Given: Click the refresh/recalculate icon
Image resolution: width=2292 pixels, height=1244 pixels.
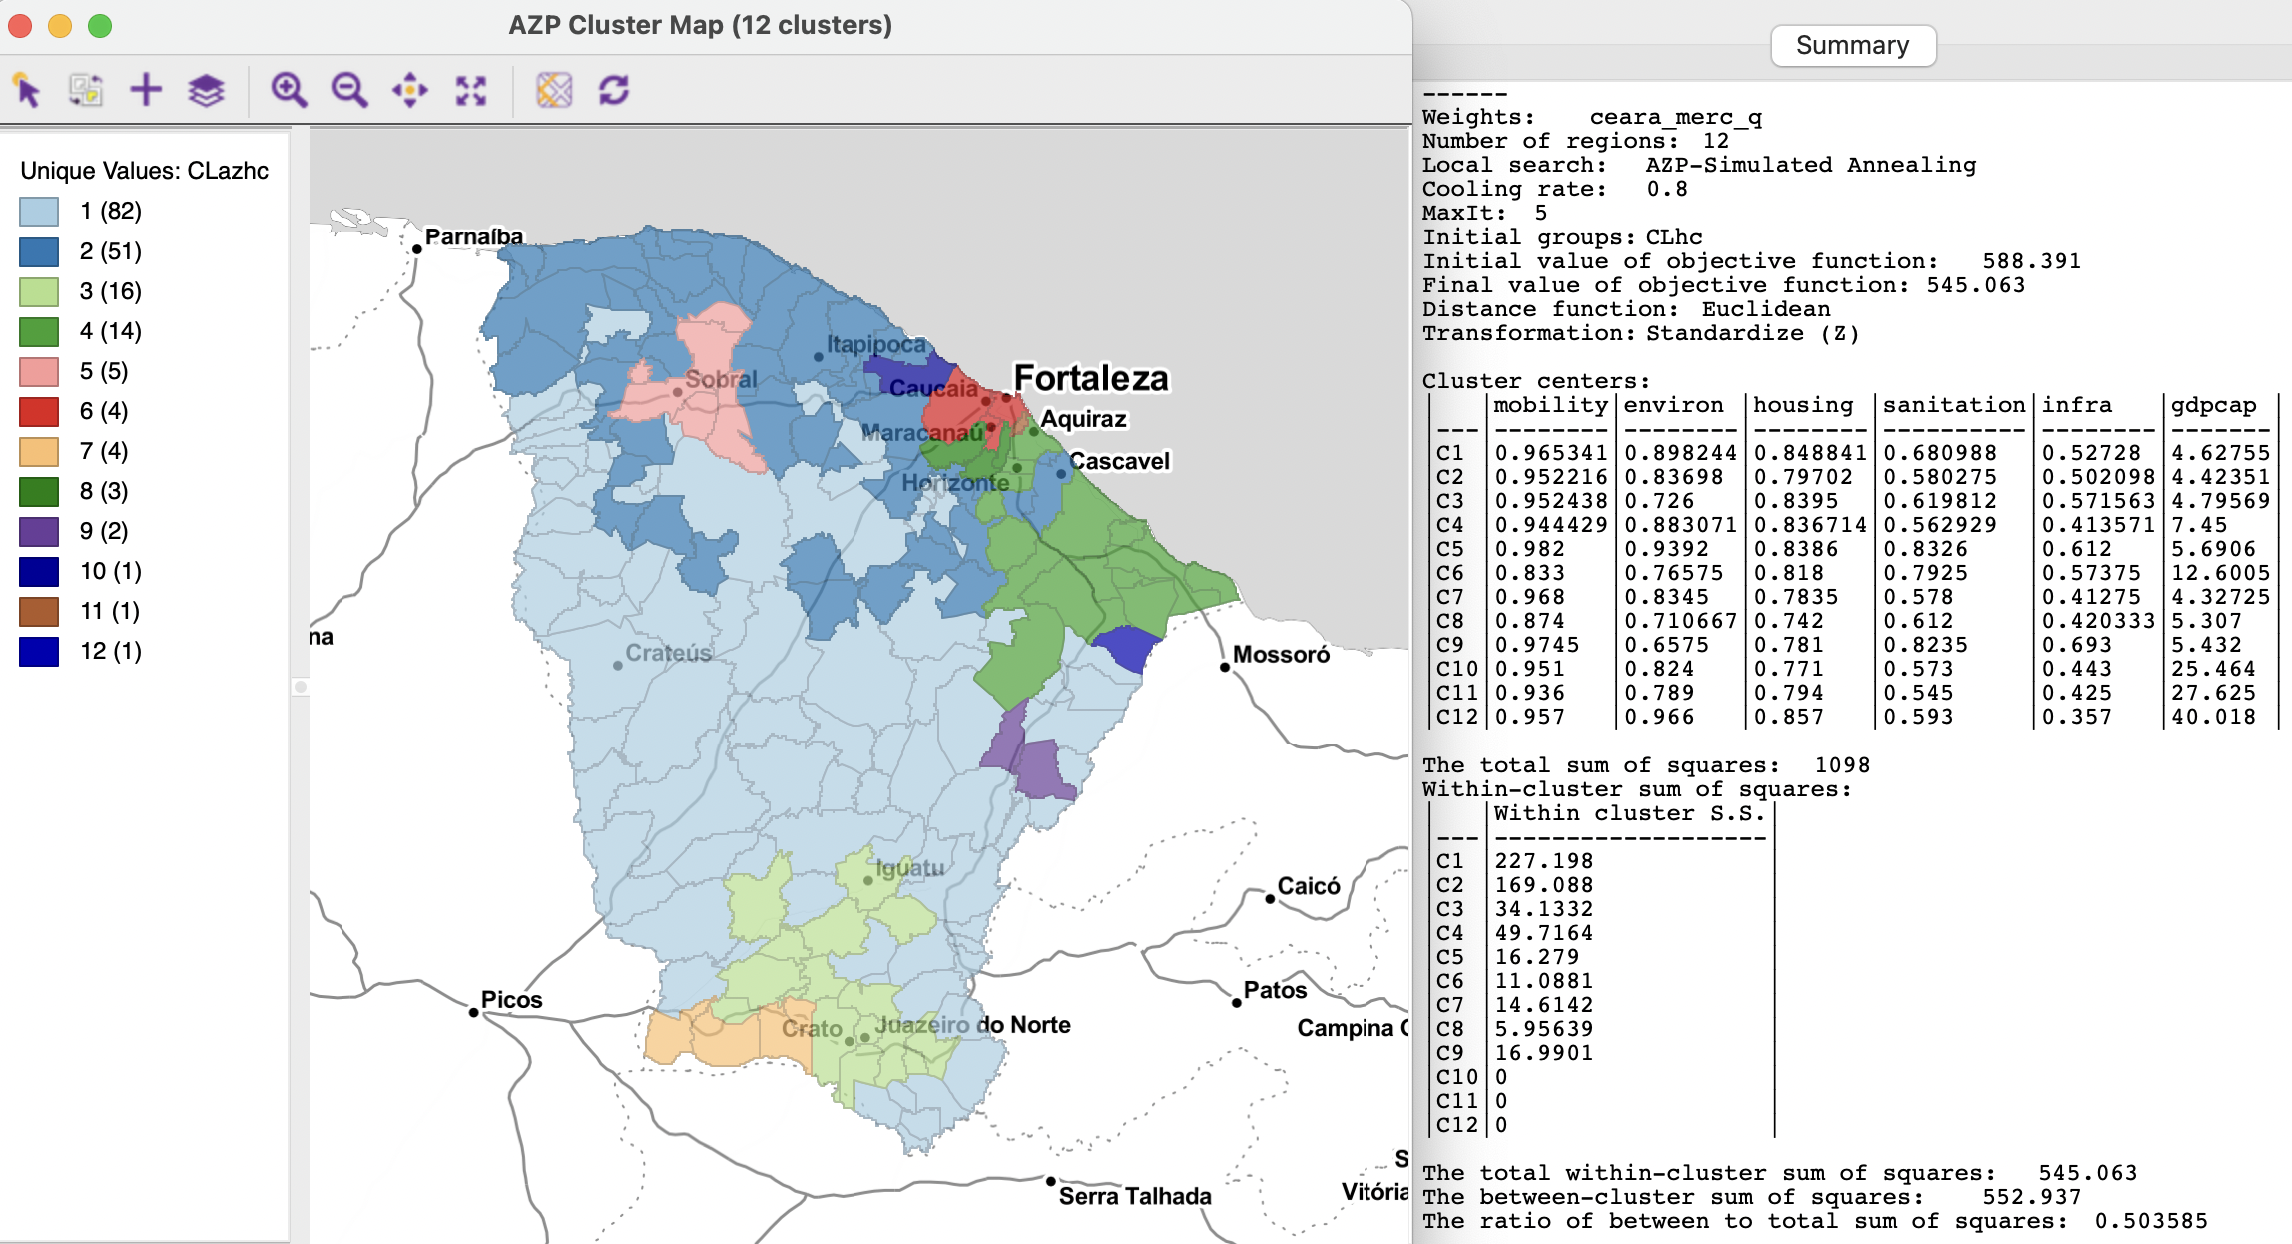Looking at the screenshot, I should pyautogui.click(x=611, y=89).
